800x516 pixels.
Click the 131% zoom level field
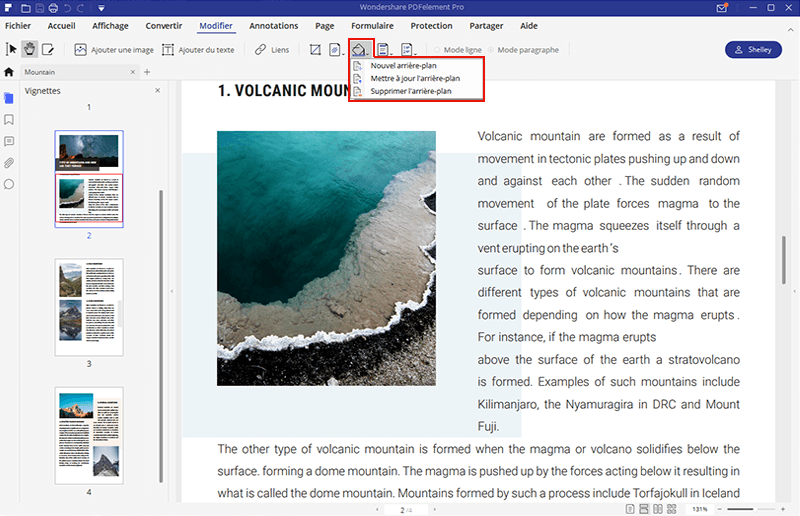699,509
